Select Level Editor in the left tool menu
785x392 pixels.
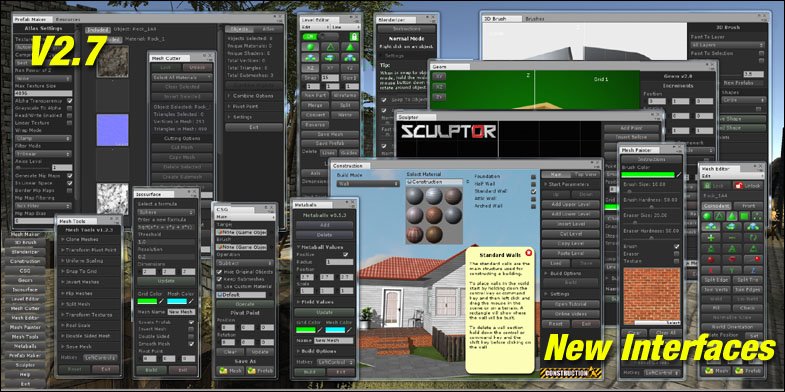pyautogui.click(x=26, y=299)
